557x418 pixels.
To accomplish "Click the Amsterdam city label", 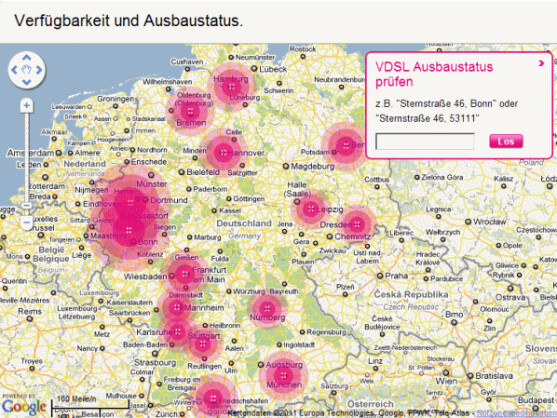I will click(x=31, y=153).
